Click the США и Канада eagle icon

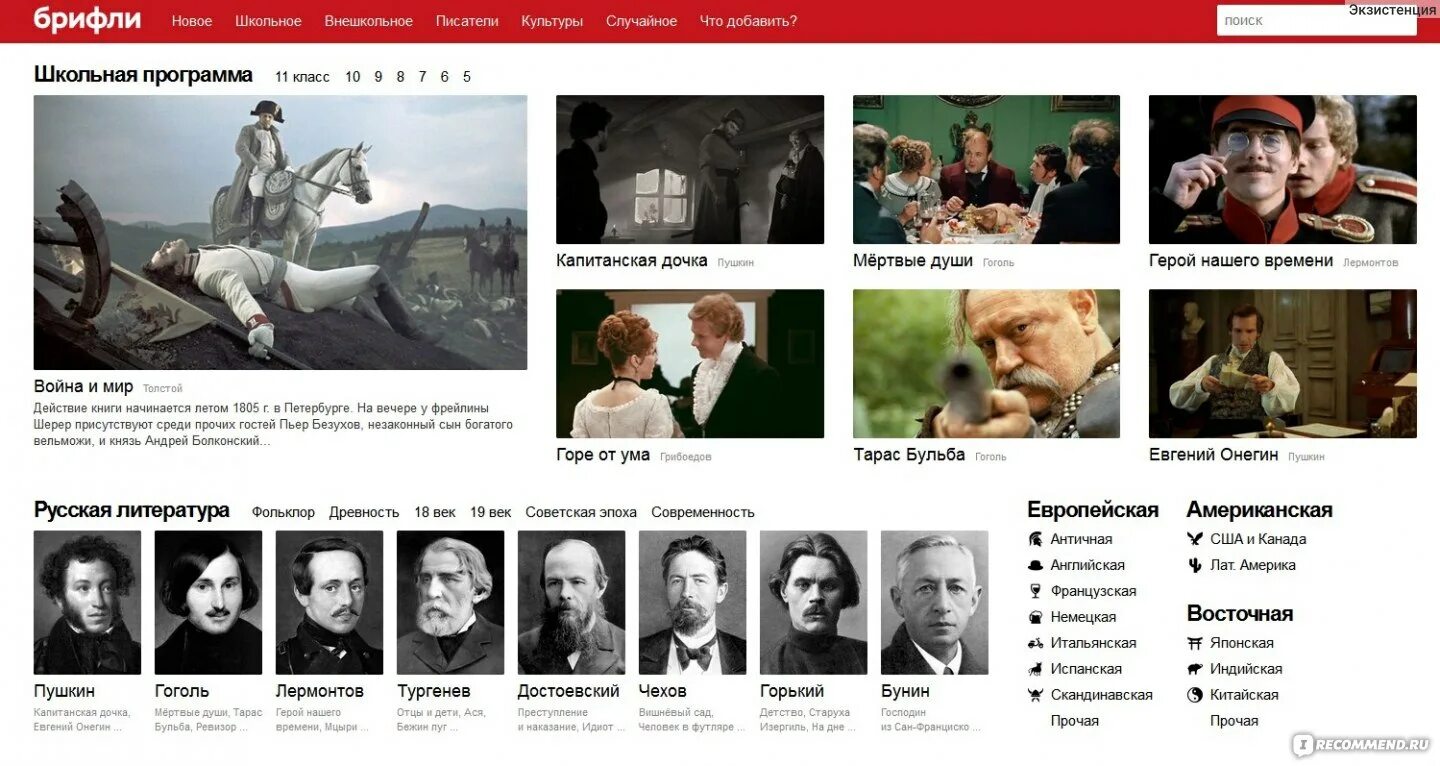[x=1194, y=539]
